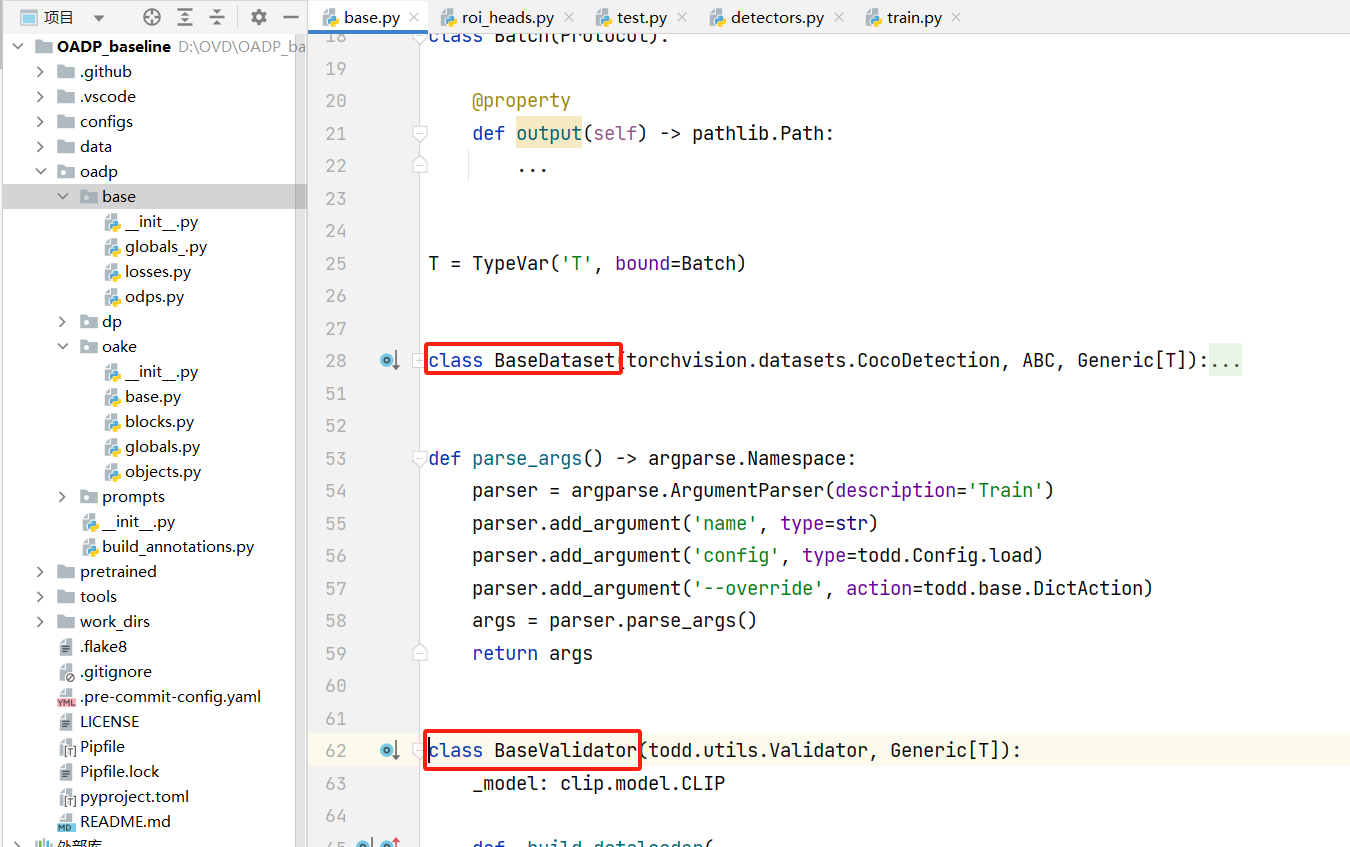Select .pre-commit-config.yaml file
1350x847 pixels.
pos(170,697)
